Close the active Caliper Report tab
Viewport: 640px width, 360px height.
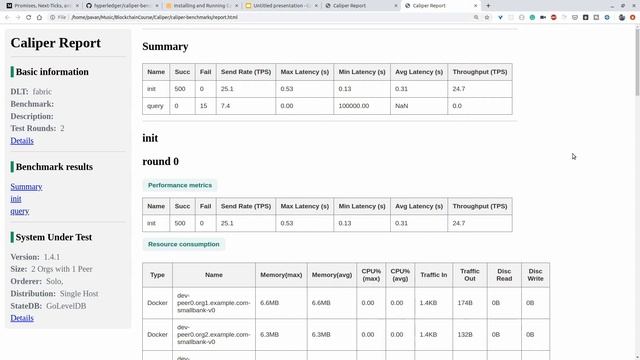476,6
